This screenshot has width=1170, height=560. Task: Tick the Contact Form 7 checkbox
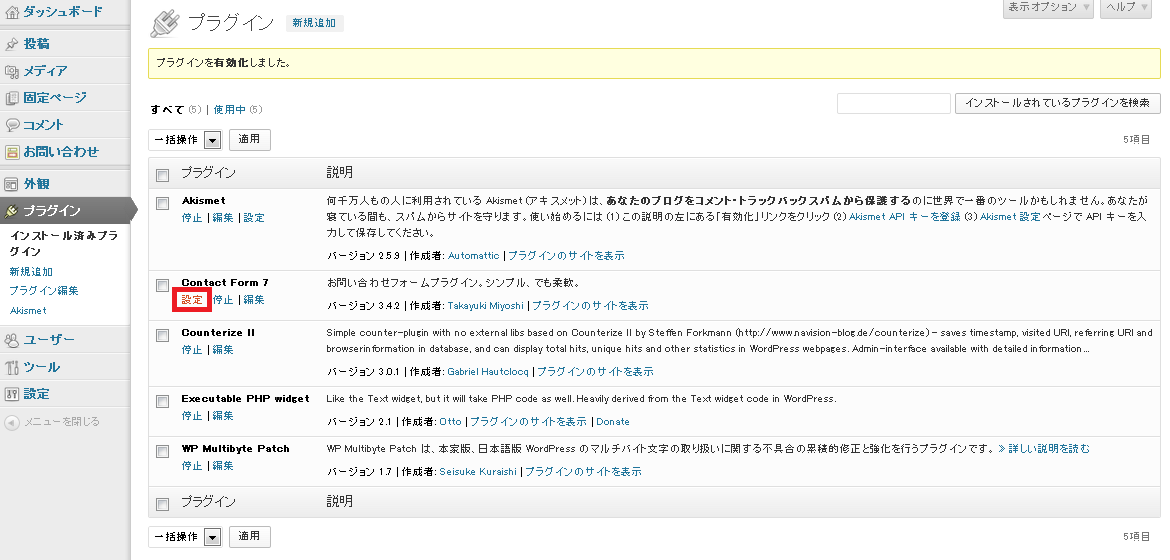tap(163, 285)
